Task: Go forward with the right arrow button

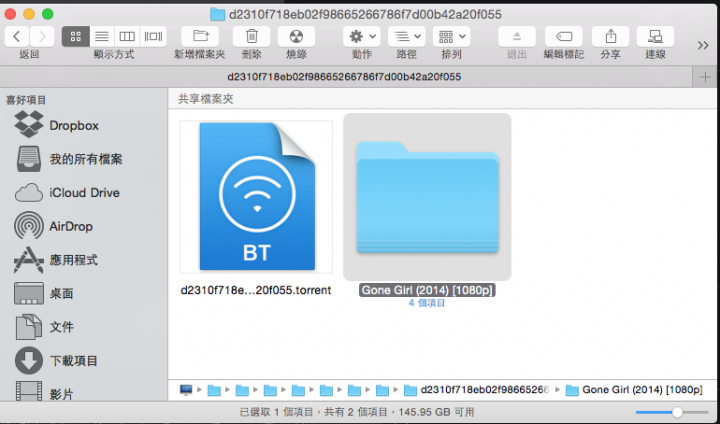Action: (x=42, y=36)
